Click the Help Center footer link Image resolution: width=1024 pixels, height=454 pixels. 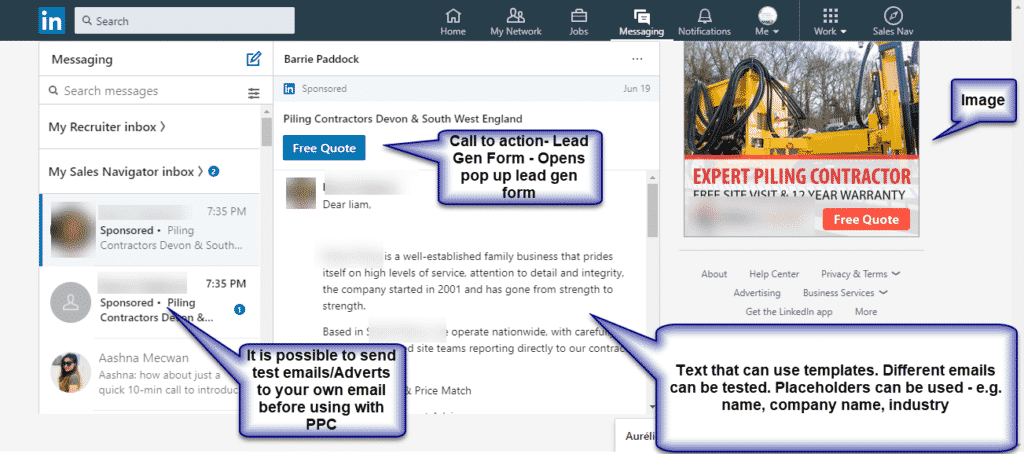coord(774,274)
